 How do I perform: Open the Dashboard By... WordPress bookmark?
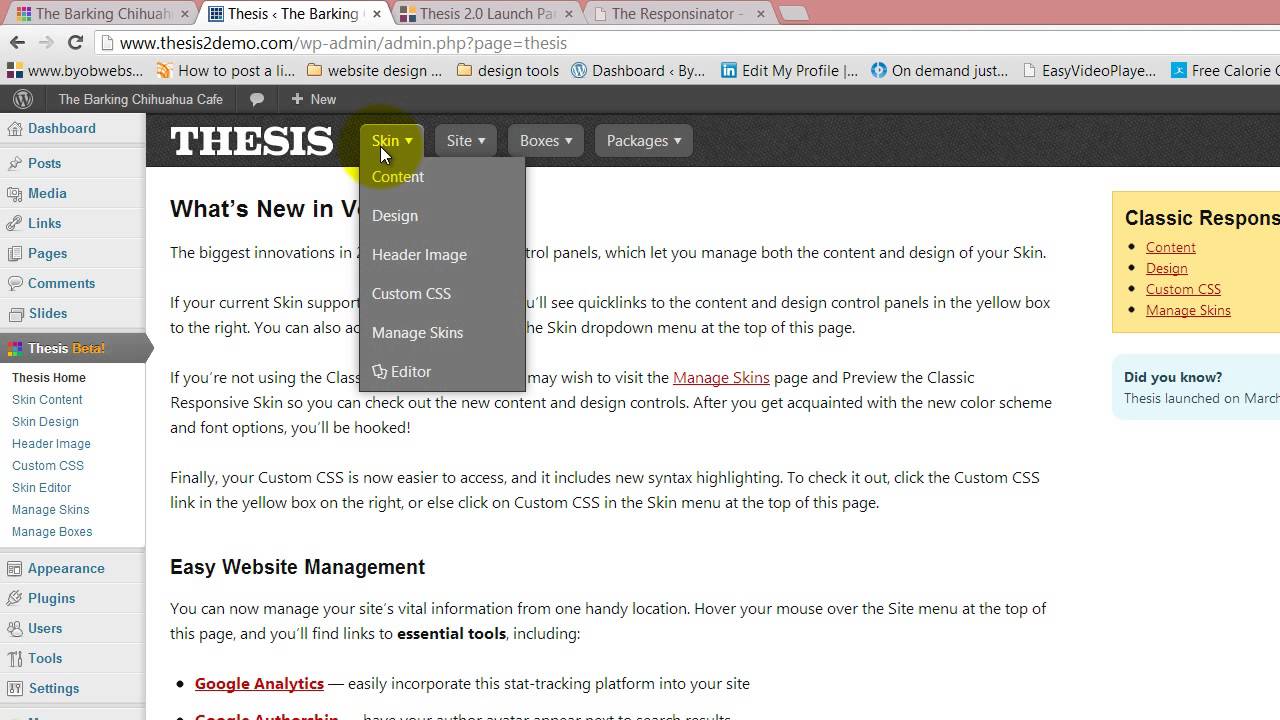coord(638,70)
